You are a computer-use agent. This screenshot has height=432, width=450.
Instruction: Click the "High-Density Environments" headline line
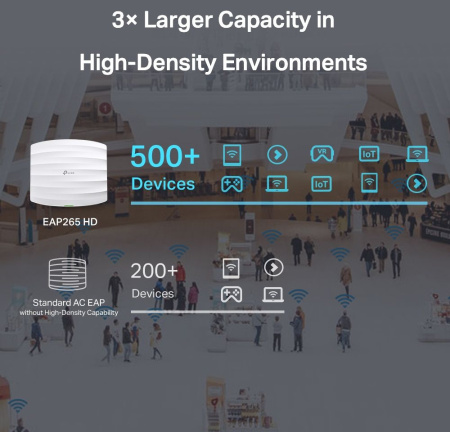[223, 62]
